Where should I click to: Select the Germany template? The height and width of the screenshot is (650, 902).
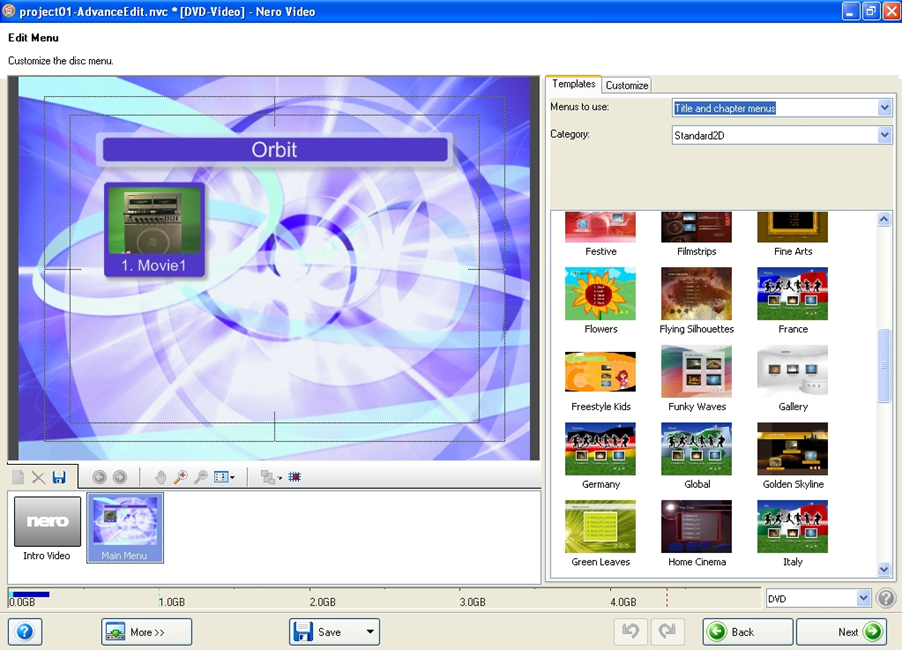click(601, 456)
